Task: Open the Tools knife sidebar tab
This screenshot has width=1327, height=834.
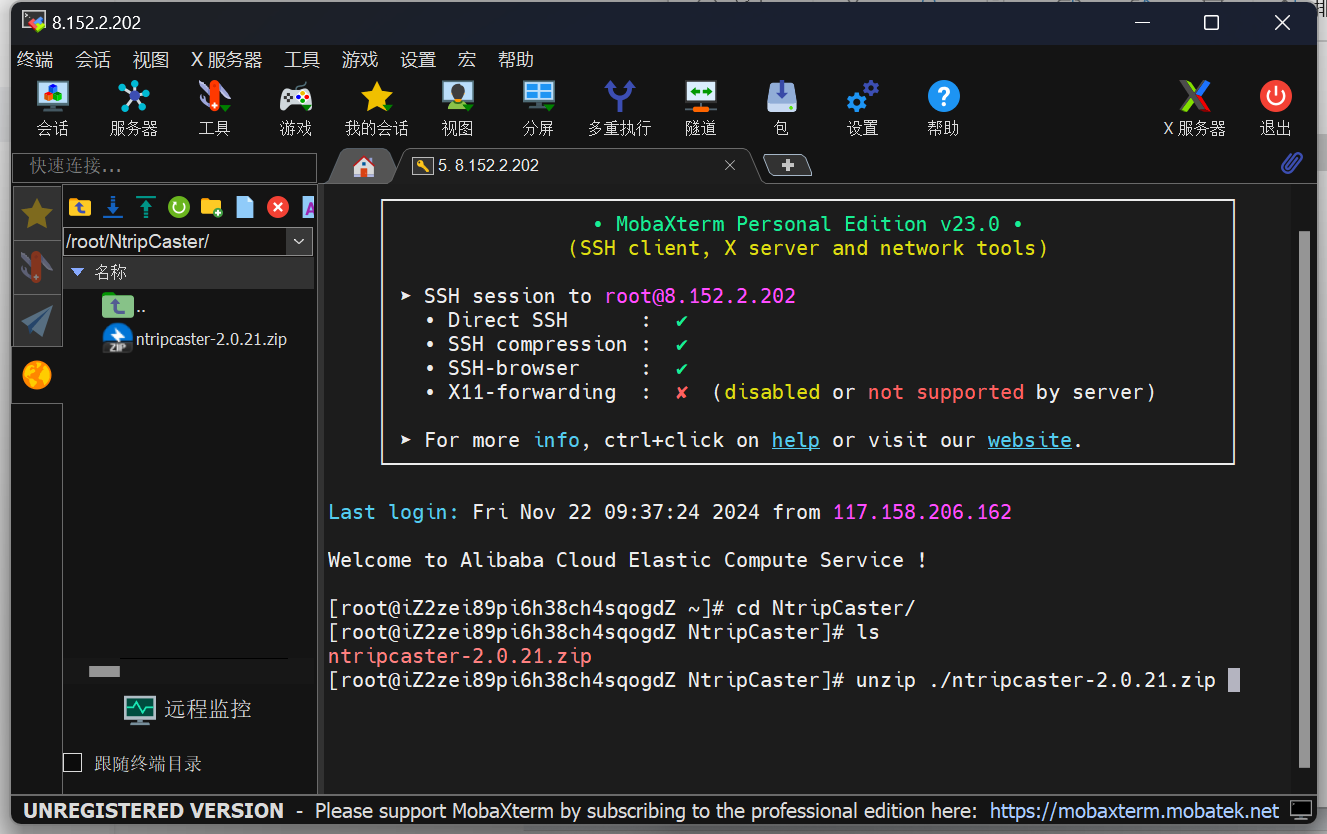Action: click(x=37, y=267)
